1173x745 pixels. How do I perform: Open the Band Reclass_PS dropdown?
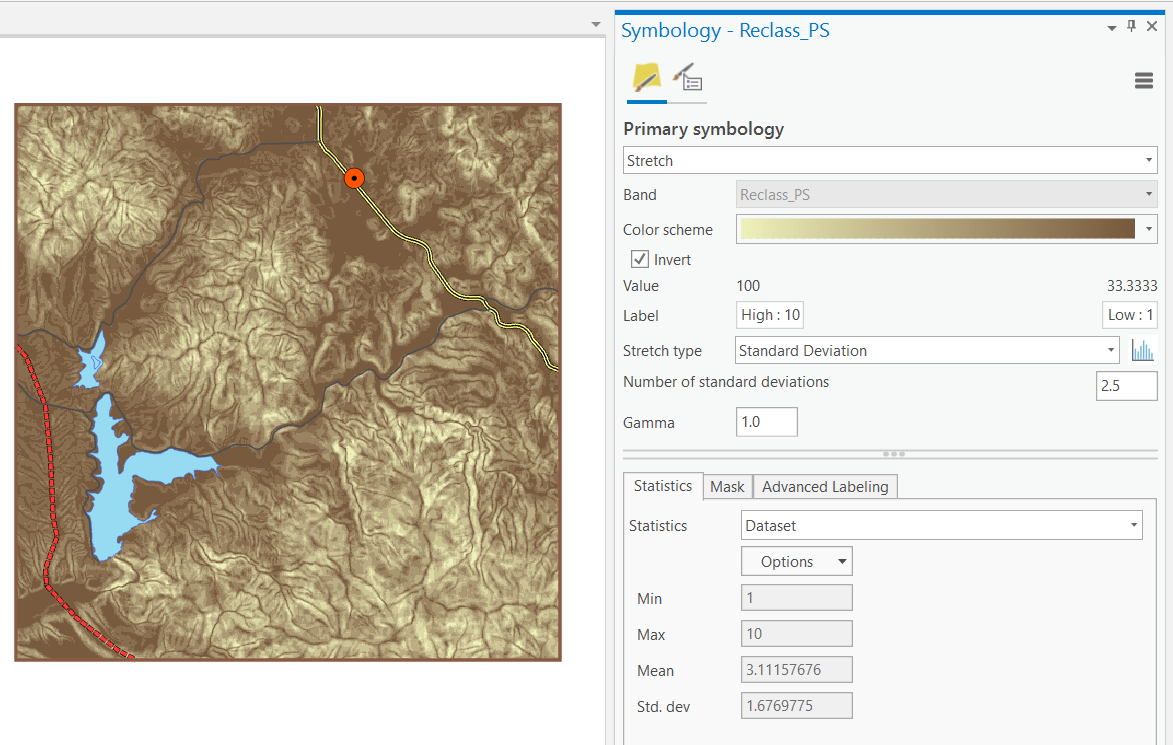946,195
